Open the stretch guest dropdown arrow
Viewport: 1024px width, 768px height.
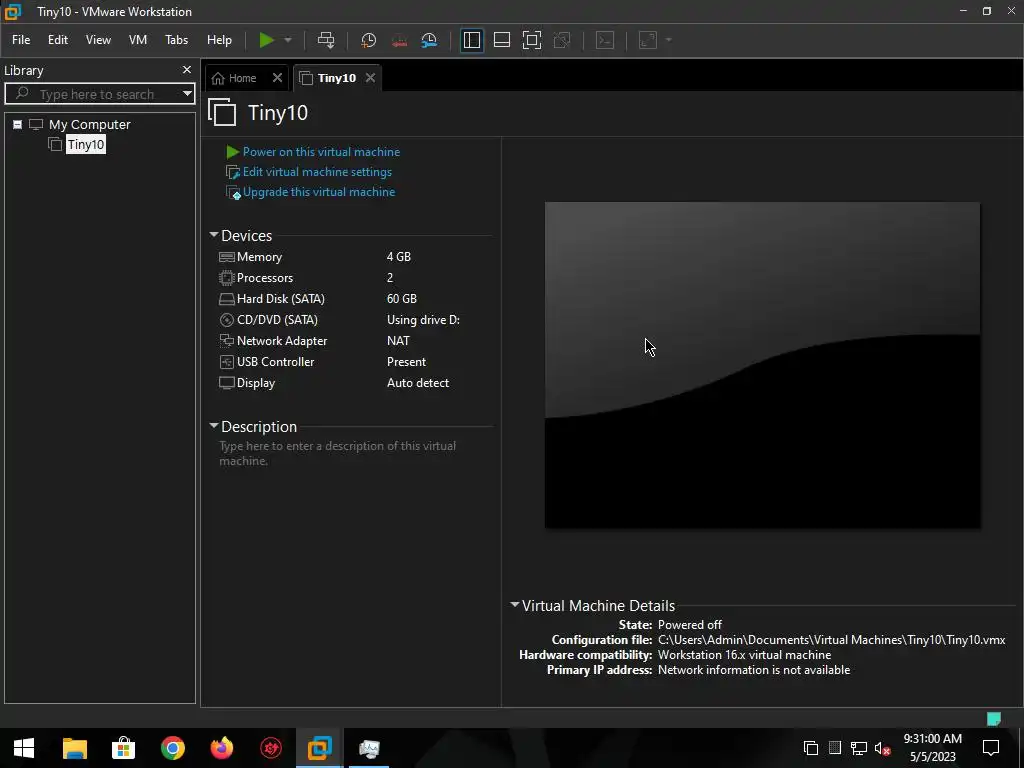click(x=668, y=40)
